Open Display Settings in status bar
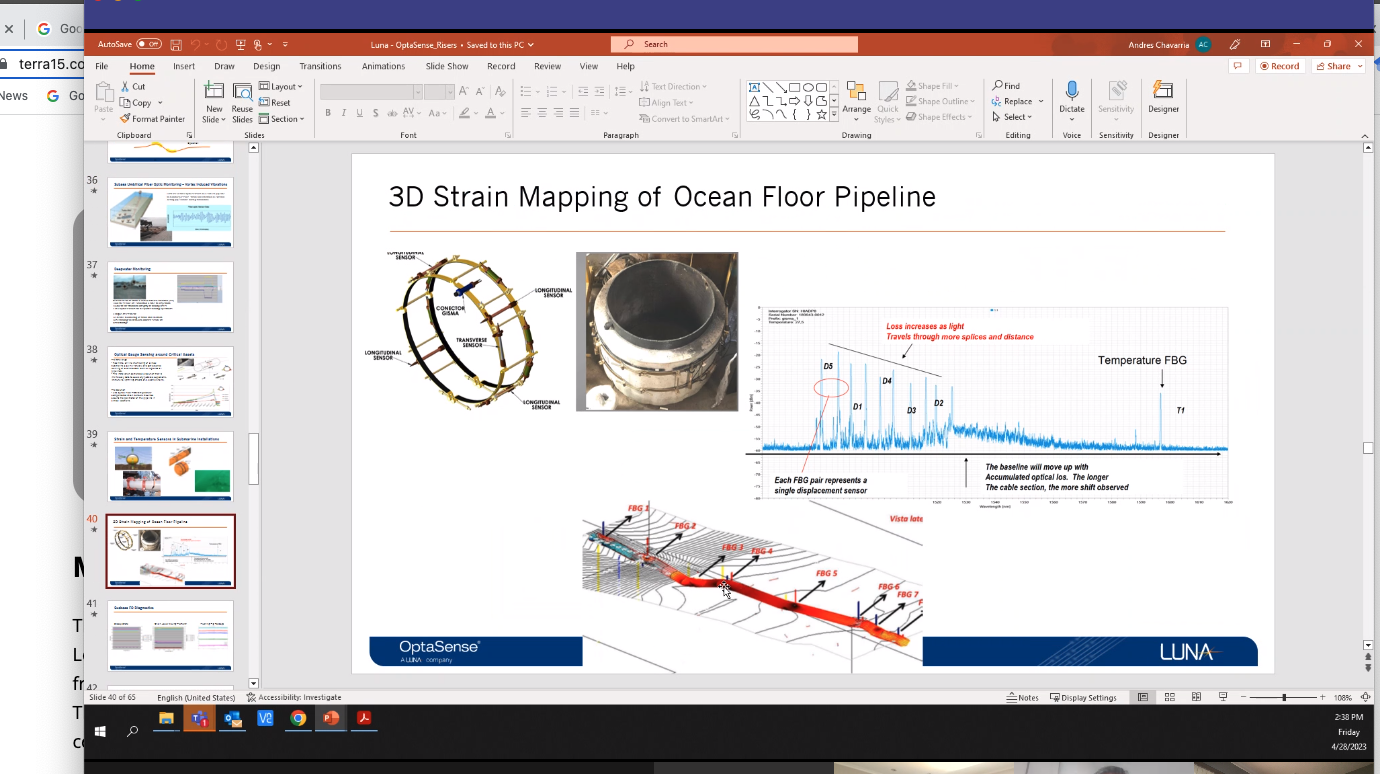The image size is (1380, 774). pyautogui.click(x=1083, y=697)
